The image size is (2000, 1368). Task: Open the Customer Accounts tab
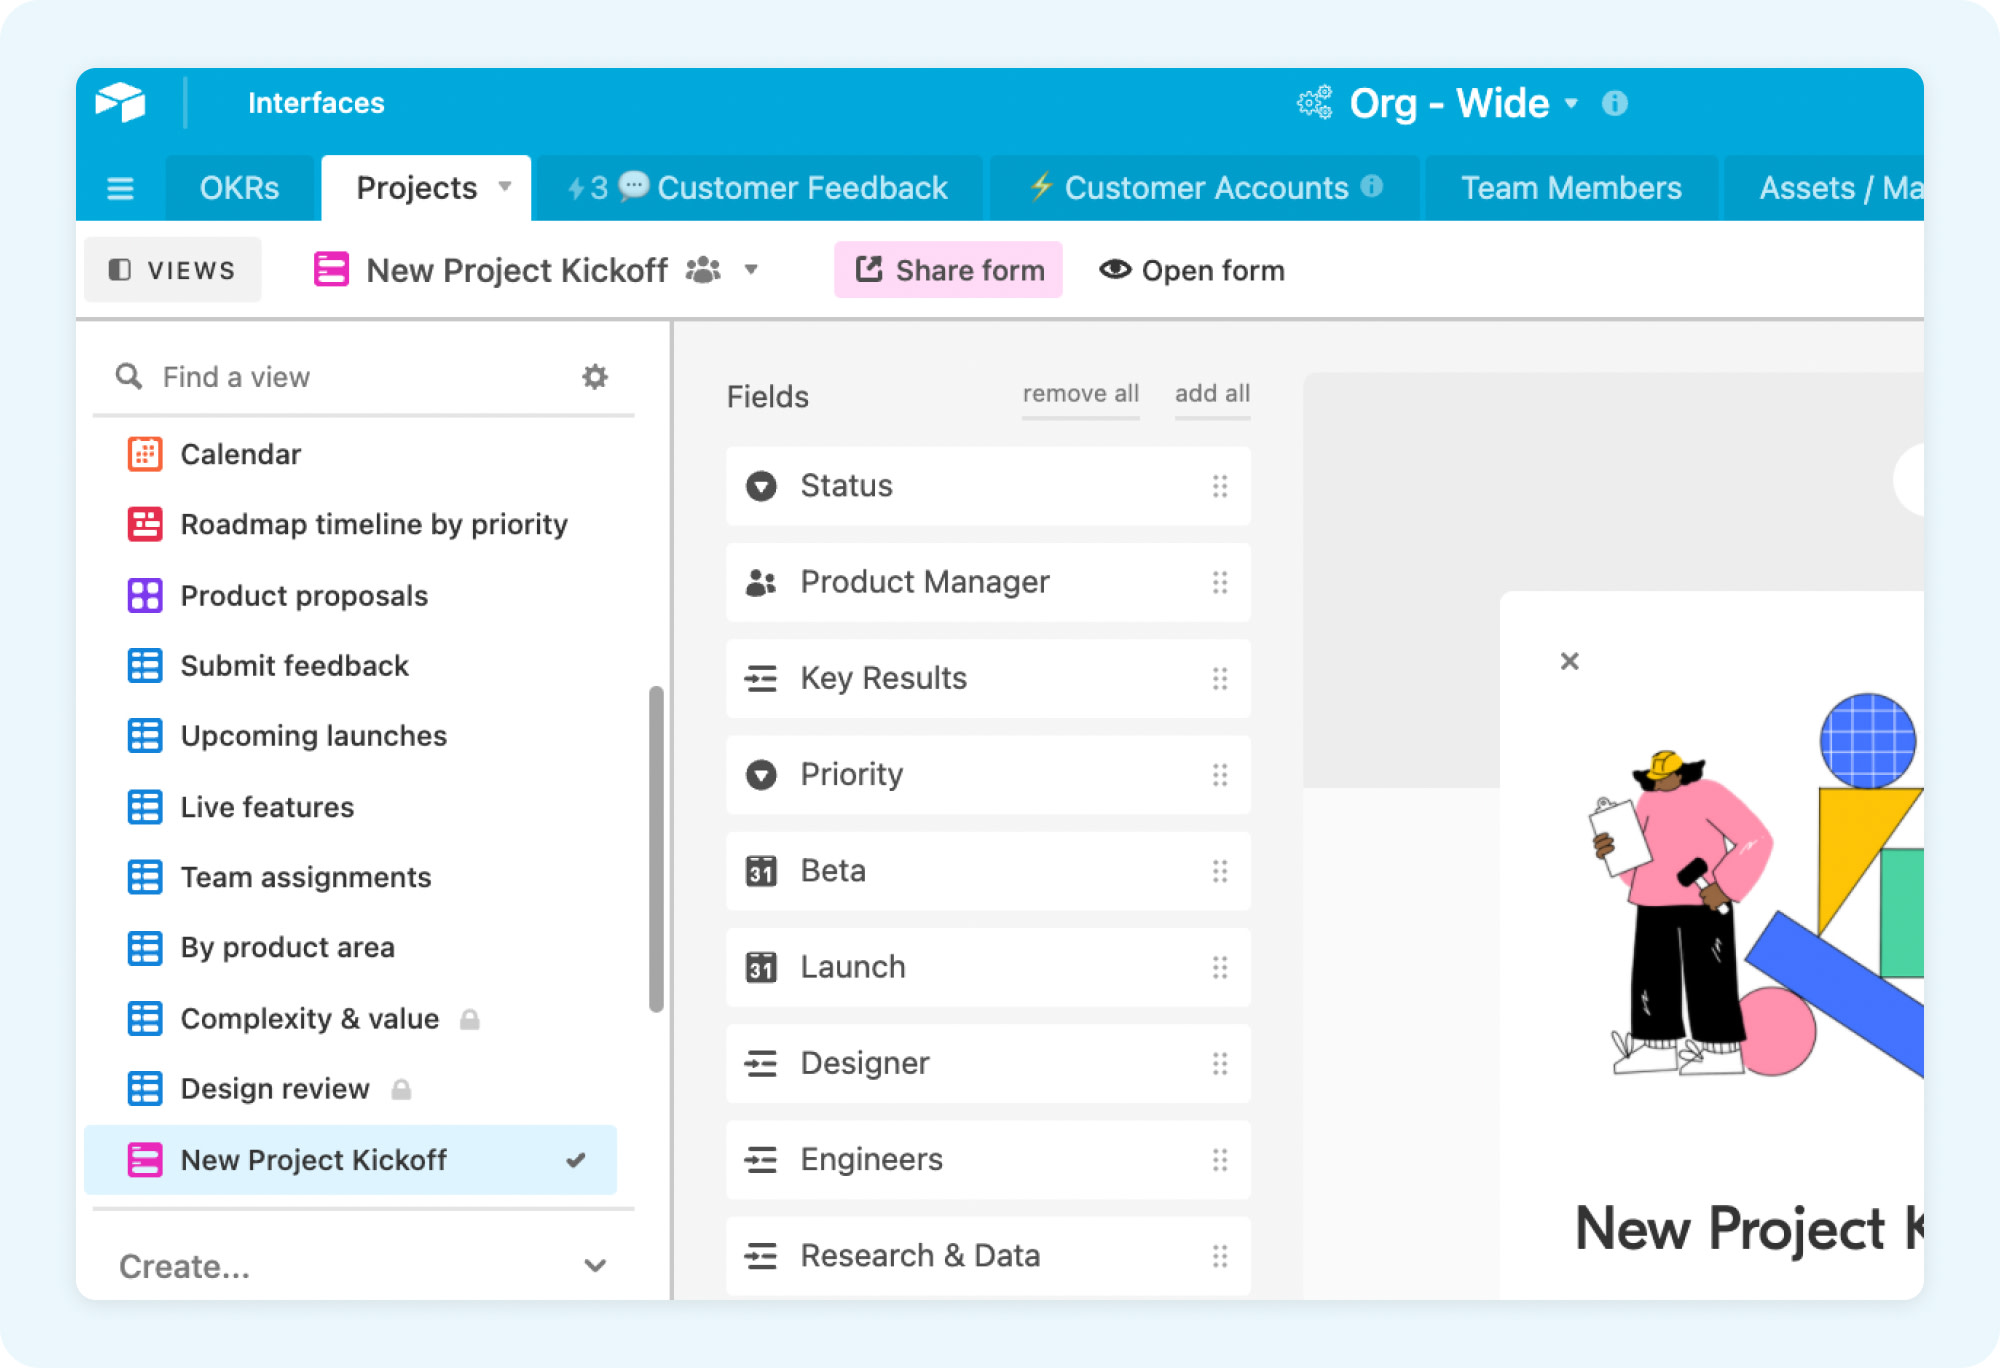coord(1205,188)
